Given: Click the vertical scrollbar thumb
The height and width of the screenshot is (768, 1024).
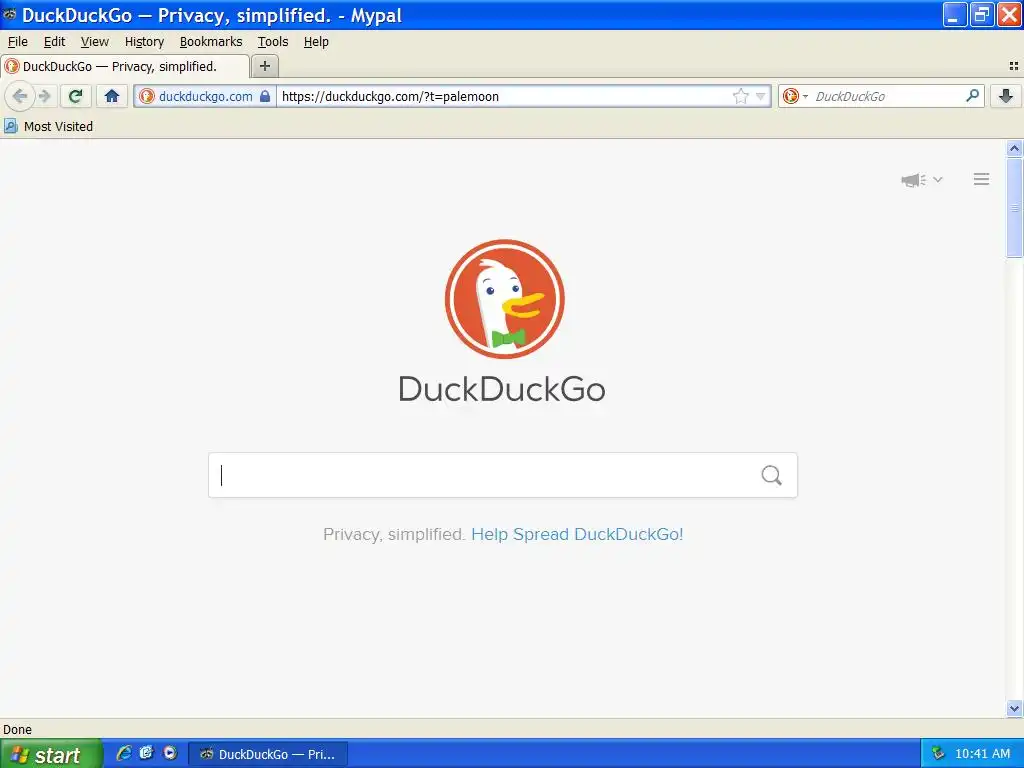Looking at the screenshot, I should click(1014, 208).
